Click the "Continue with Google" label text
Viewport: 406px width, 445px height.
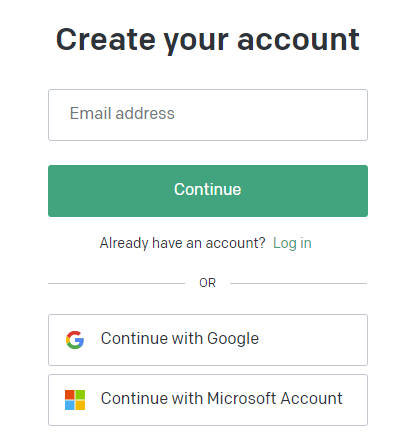(180, 339)
